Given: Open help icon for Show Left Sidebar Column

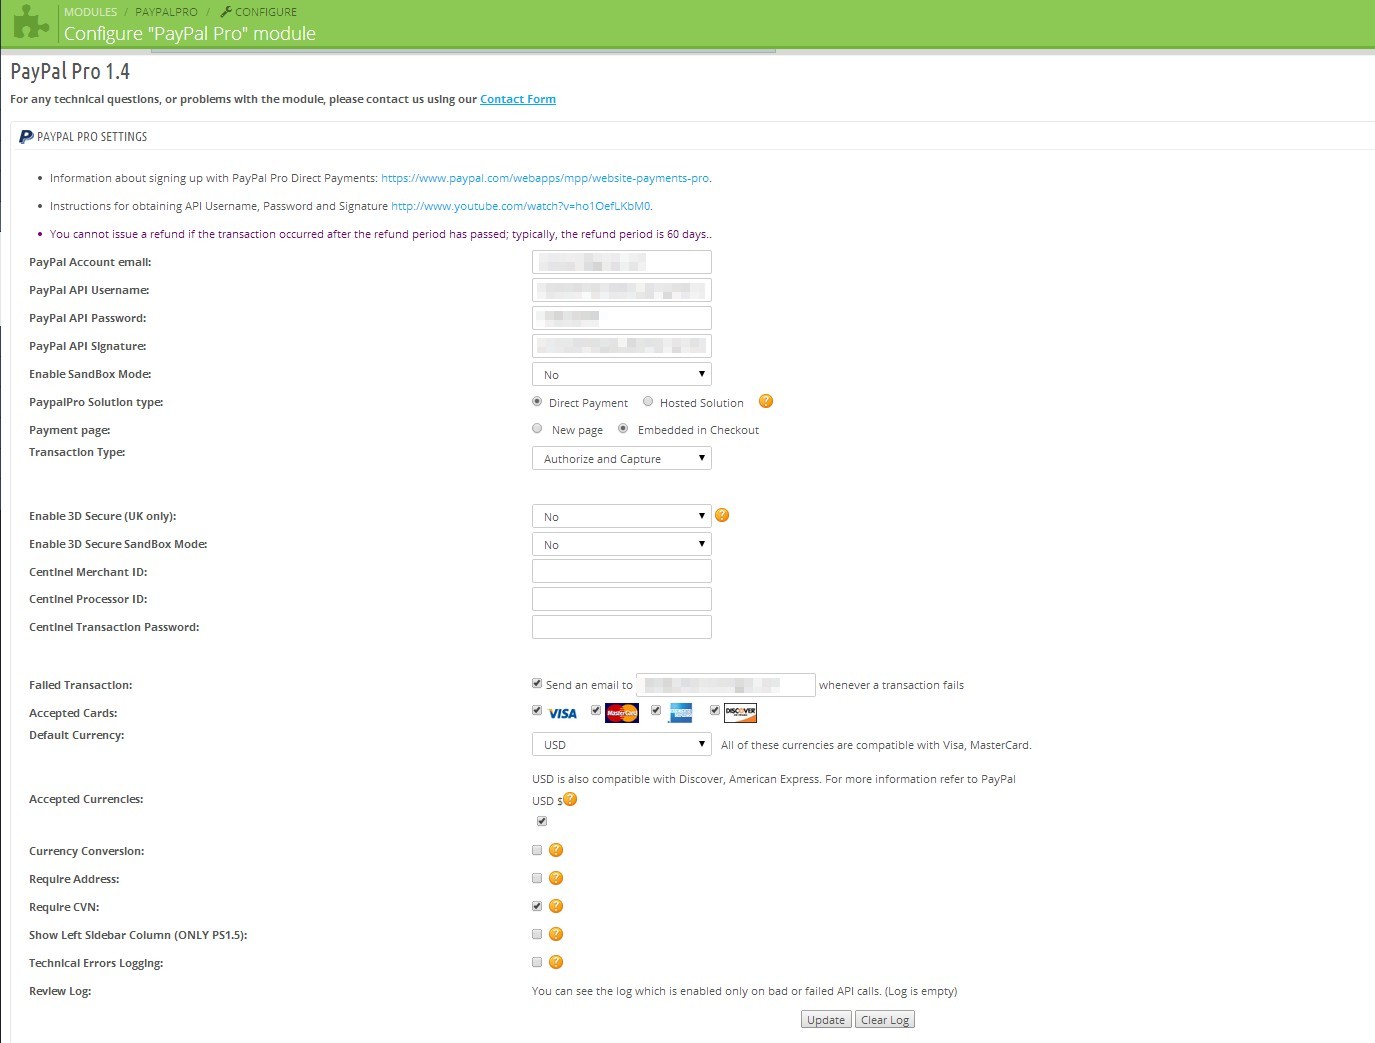Looking at the screenshot, I should point(556,934).
